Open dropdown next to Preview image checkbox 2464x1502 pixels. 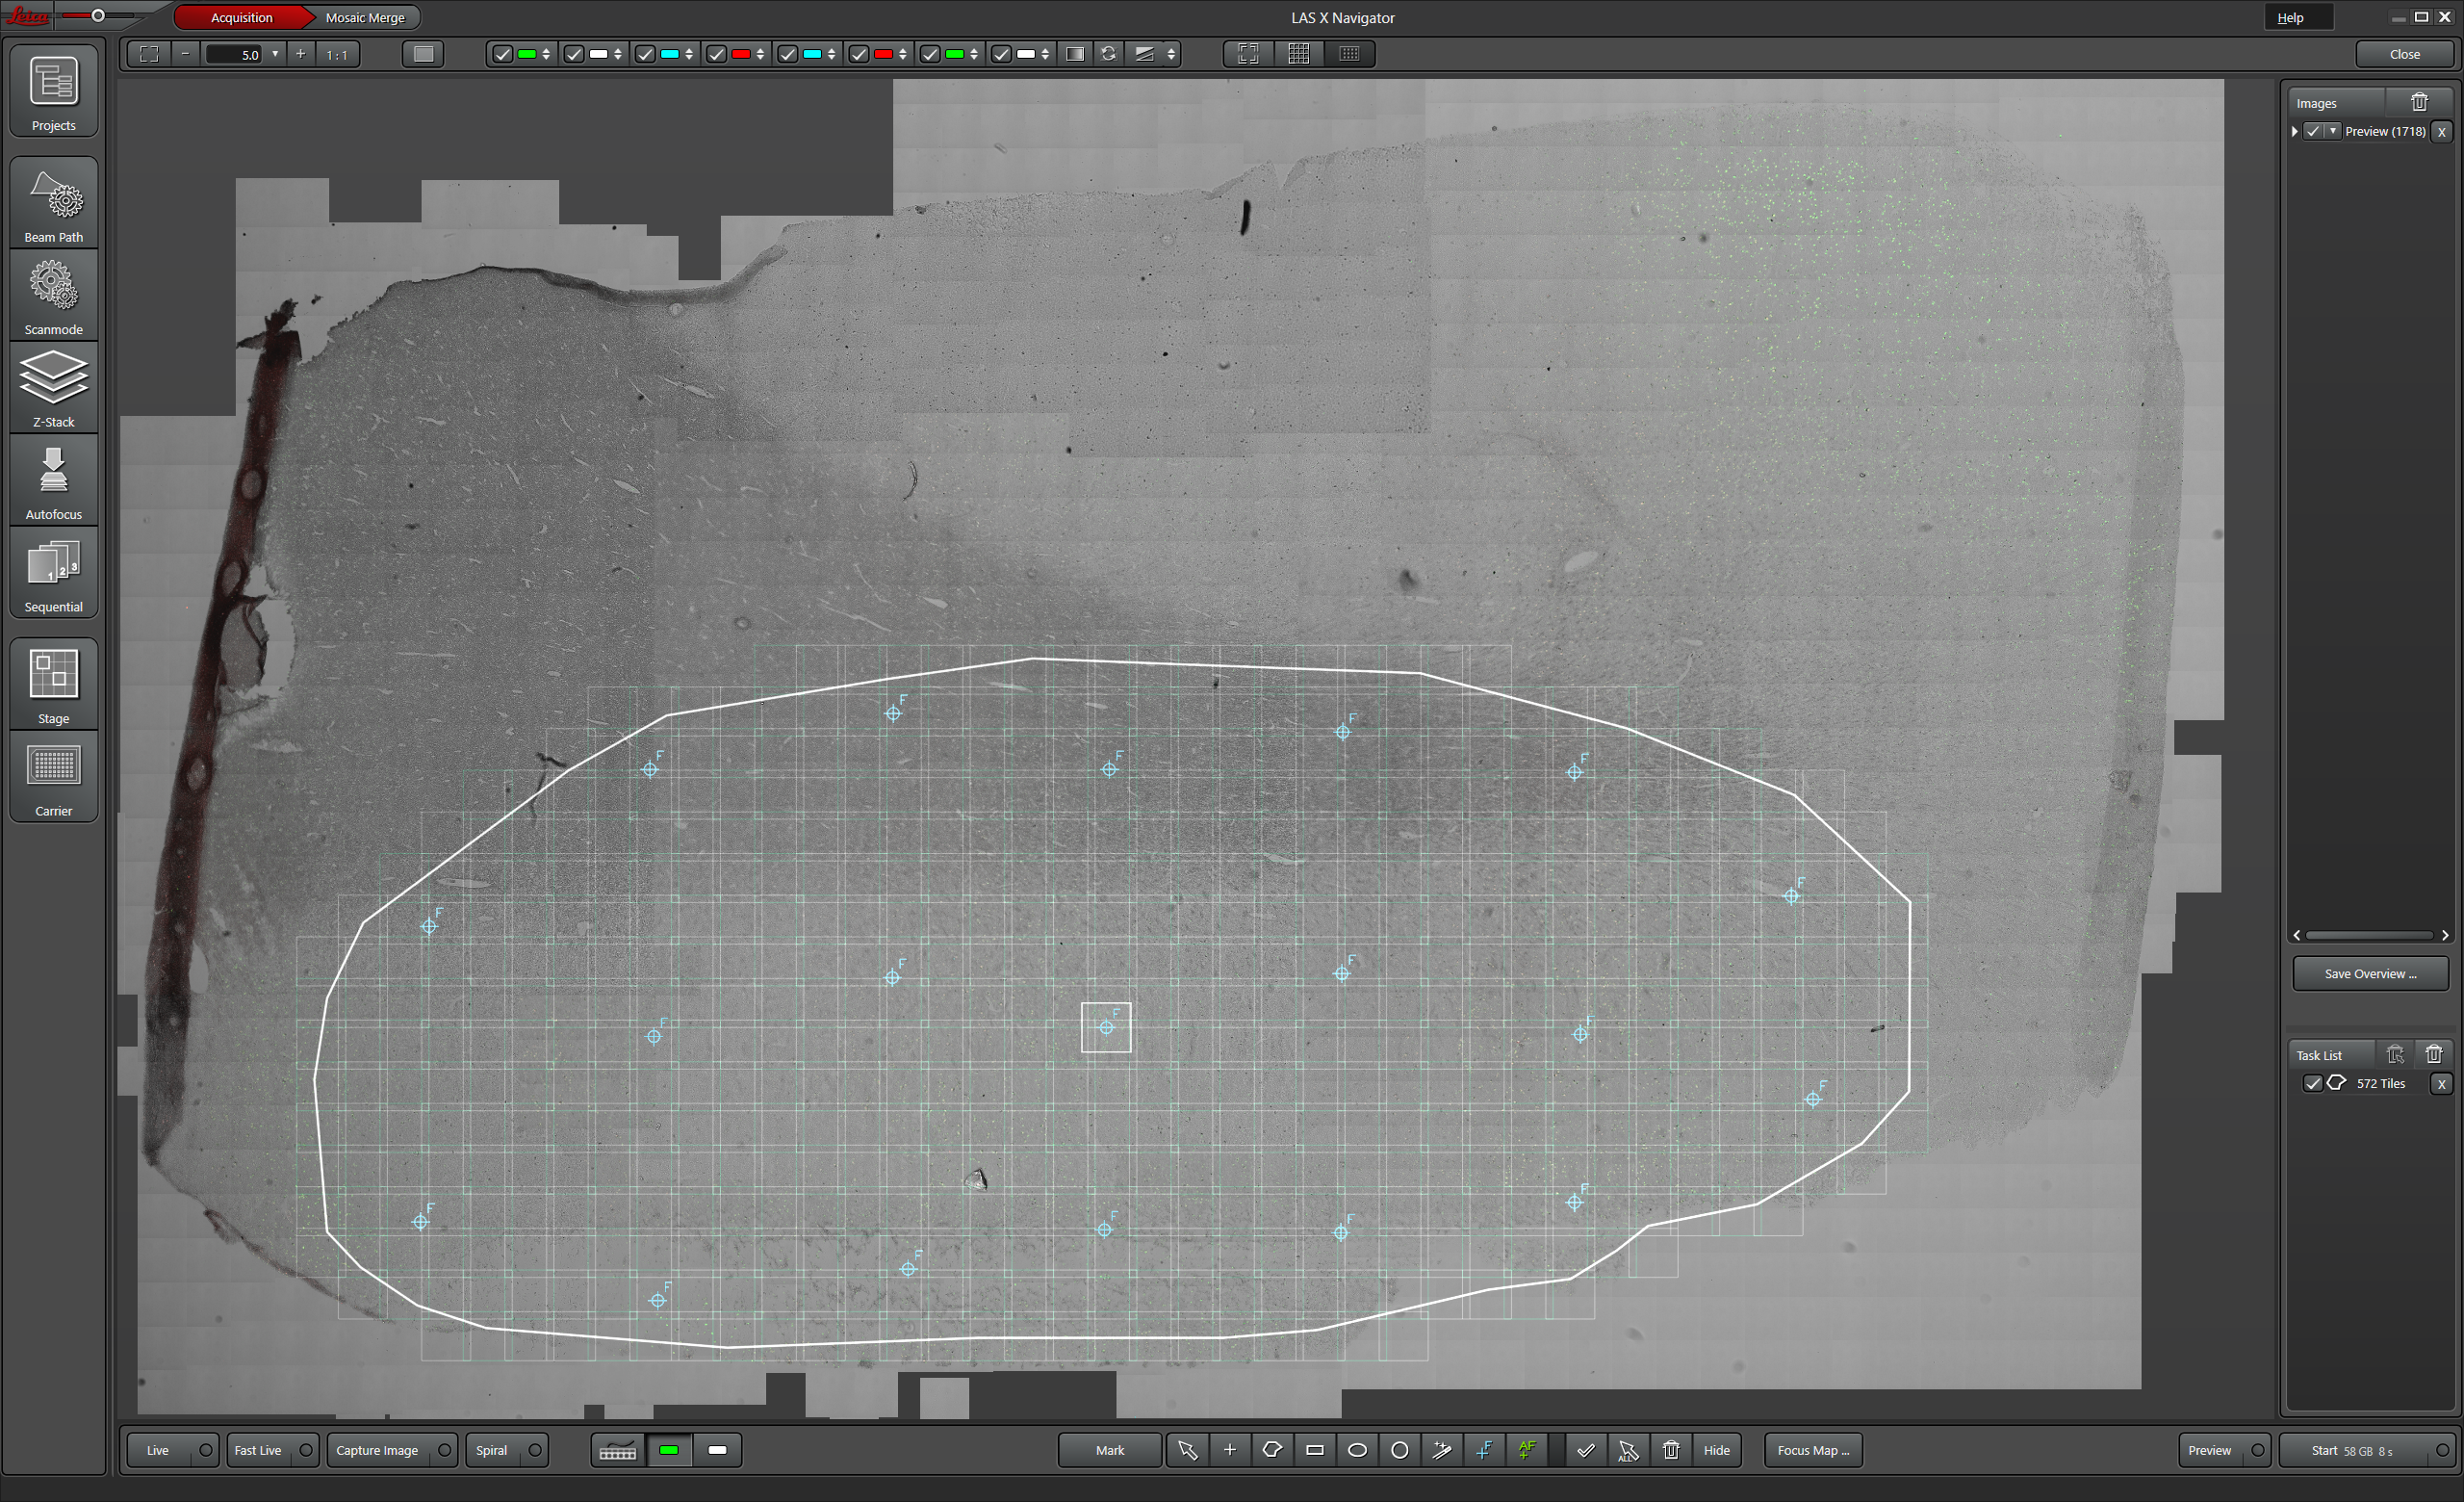tap(2332, 131)
